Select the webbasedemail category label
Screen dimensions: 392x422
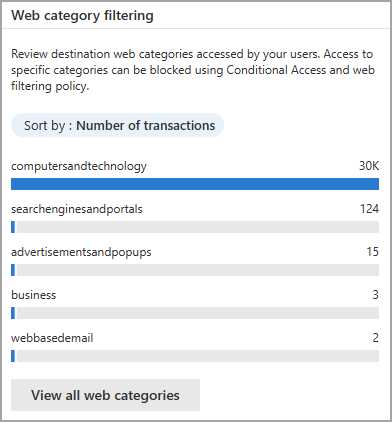52,338
